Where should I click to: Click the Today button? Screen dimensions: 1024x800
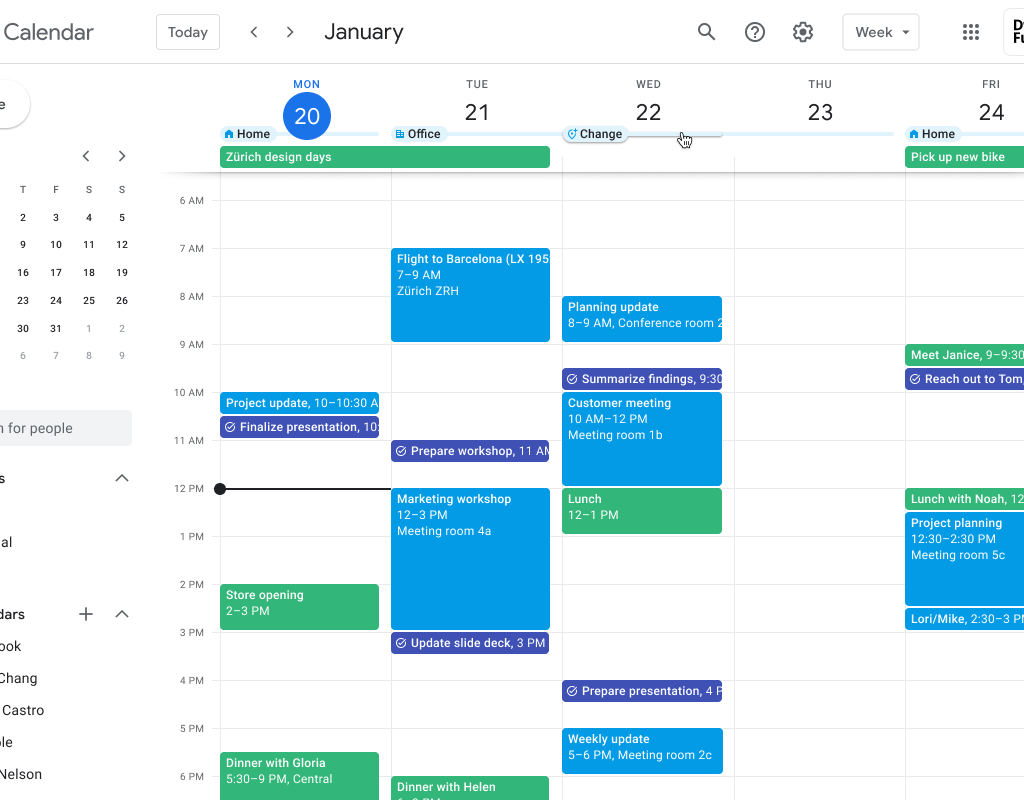pos(188,32)
